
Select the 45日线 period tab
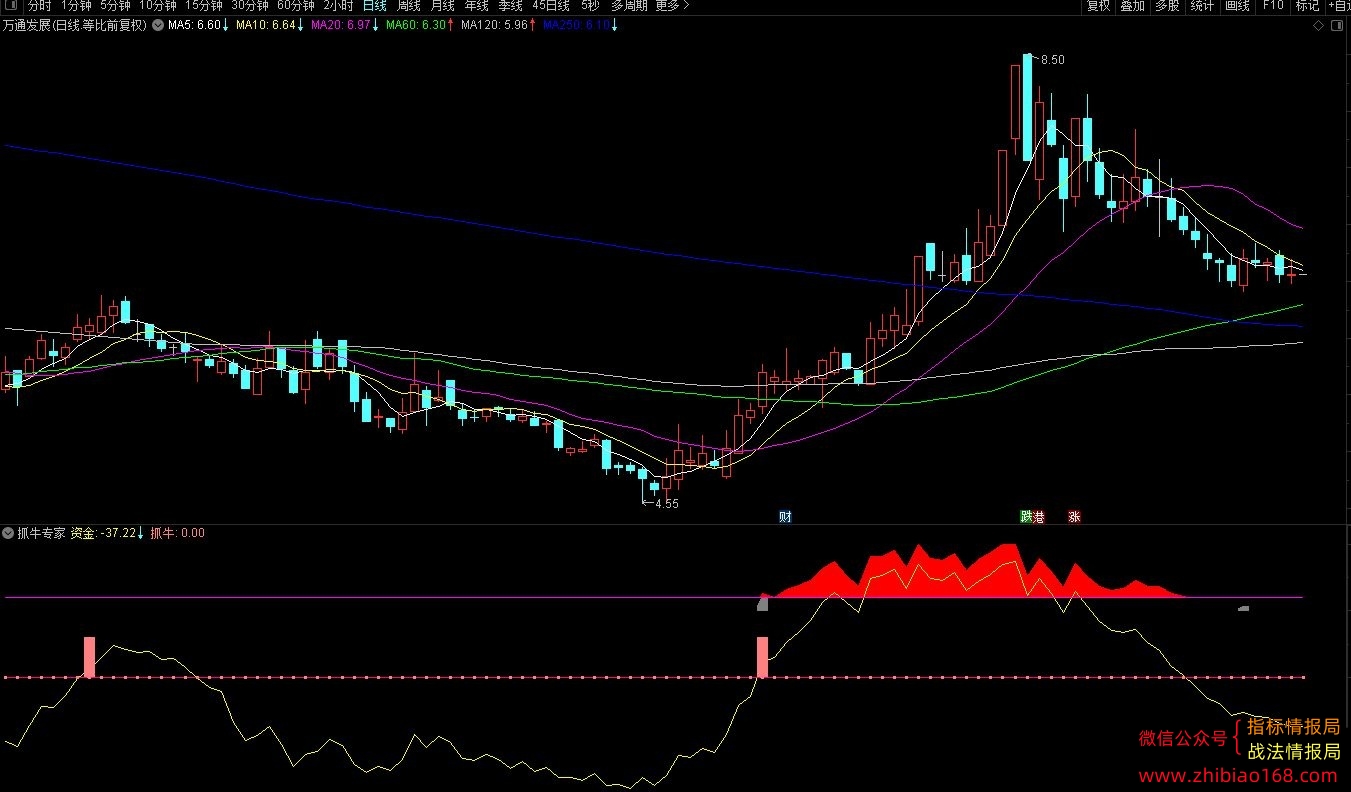[552, 6]
